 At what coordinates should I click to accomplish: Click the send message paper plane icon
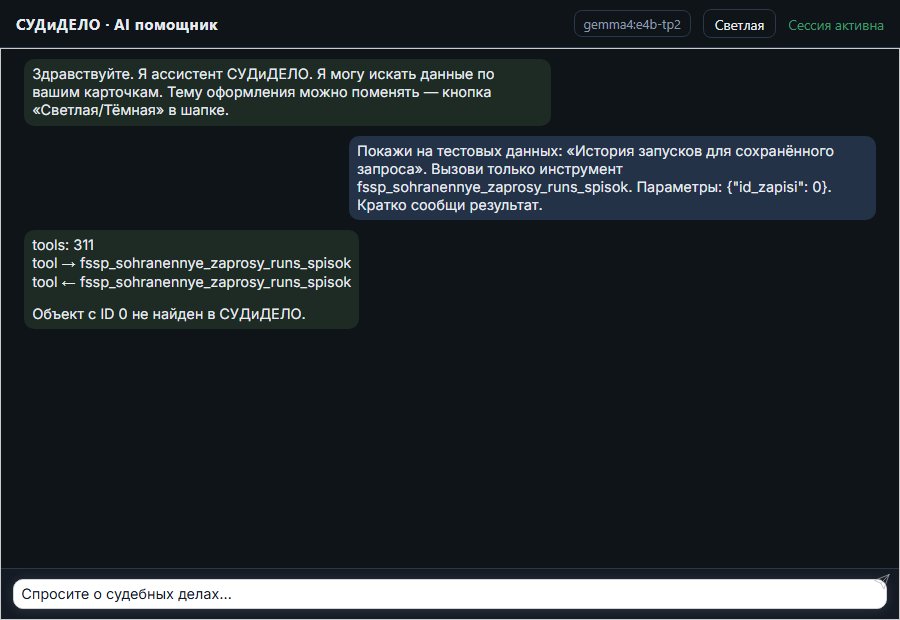coord(882,581)
